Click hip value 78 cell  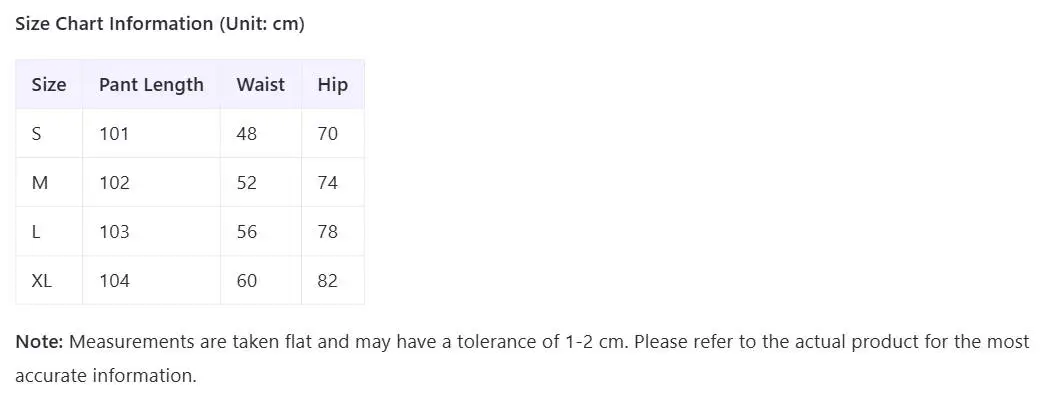tap(328, 232)
